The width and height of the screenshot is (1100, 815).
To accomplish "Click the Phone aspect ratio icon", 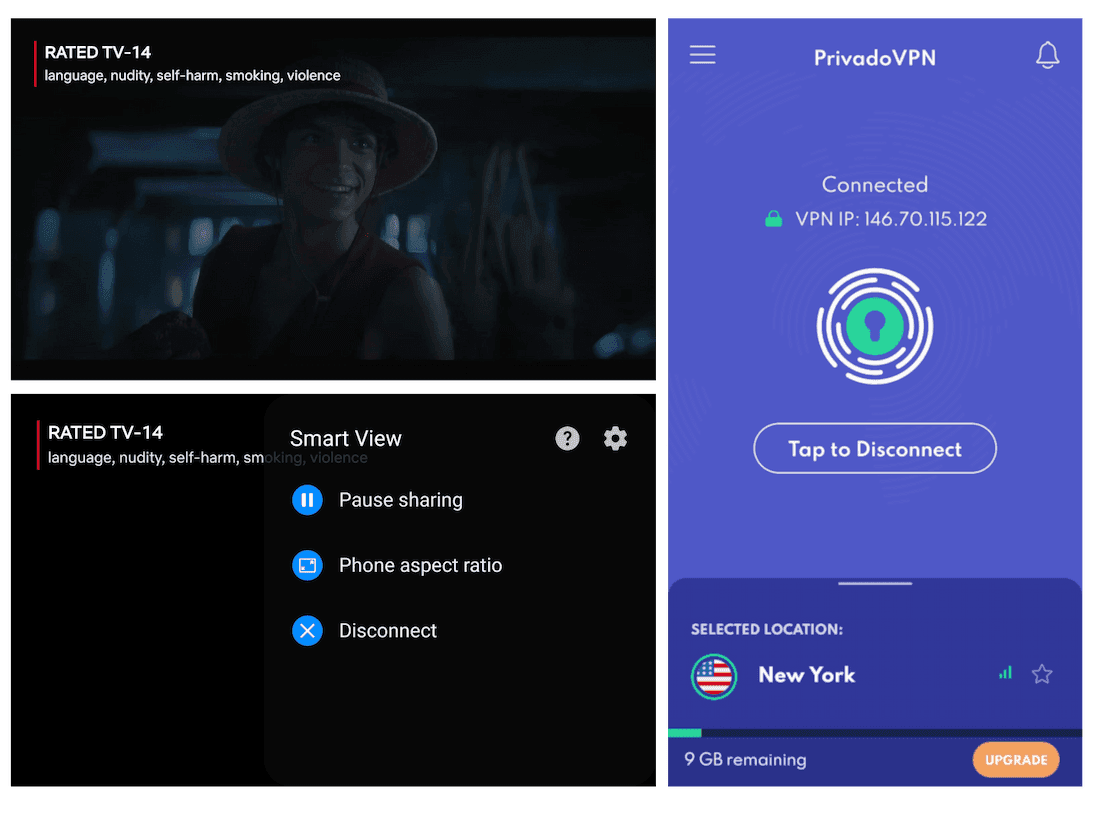I will click(307, 565).
